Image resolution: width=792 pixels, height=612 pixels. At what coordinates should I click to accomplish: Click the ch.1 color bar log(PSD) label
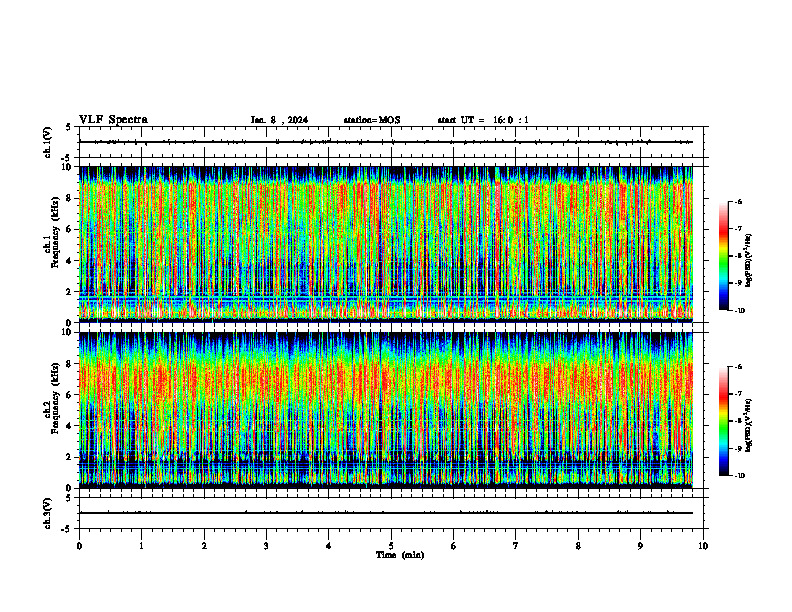pyautogui.click(x=749, y=260)
